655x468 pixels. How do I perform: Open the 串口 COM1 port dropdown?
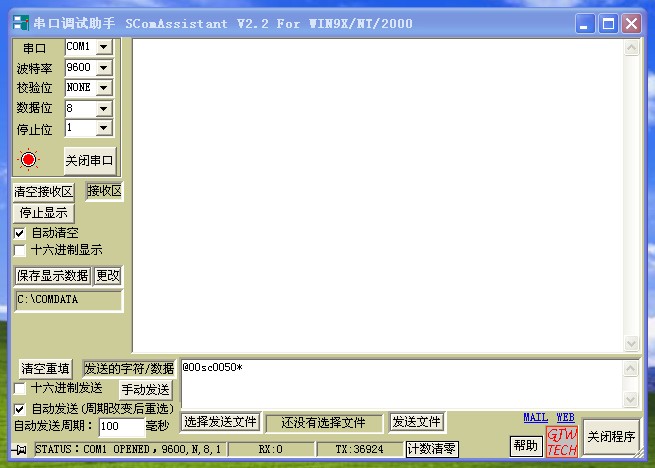104,47
